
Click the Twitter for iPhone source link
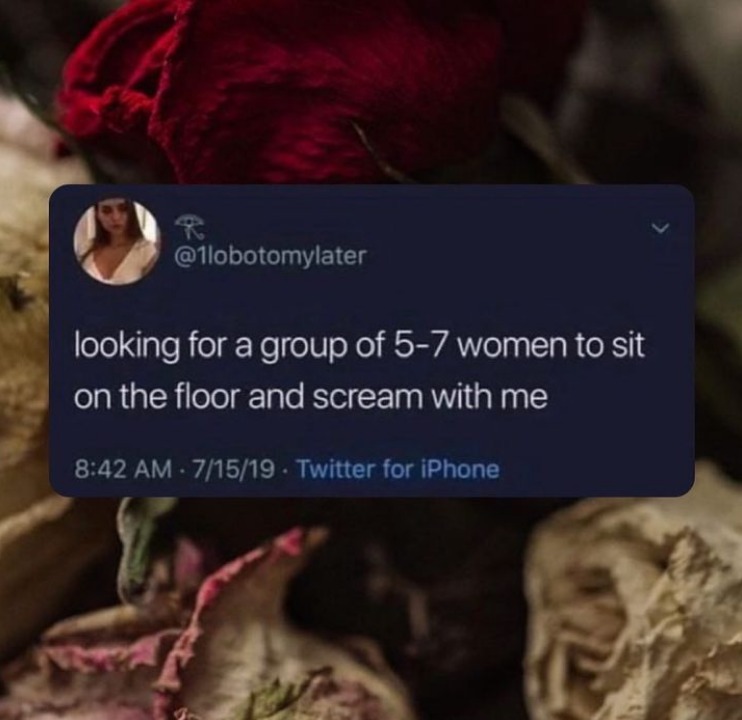click(x=398, y=470)
